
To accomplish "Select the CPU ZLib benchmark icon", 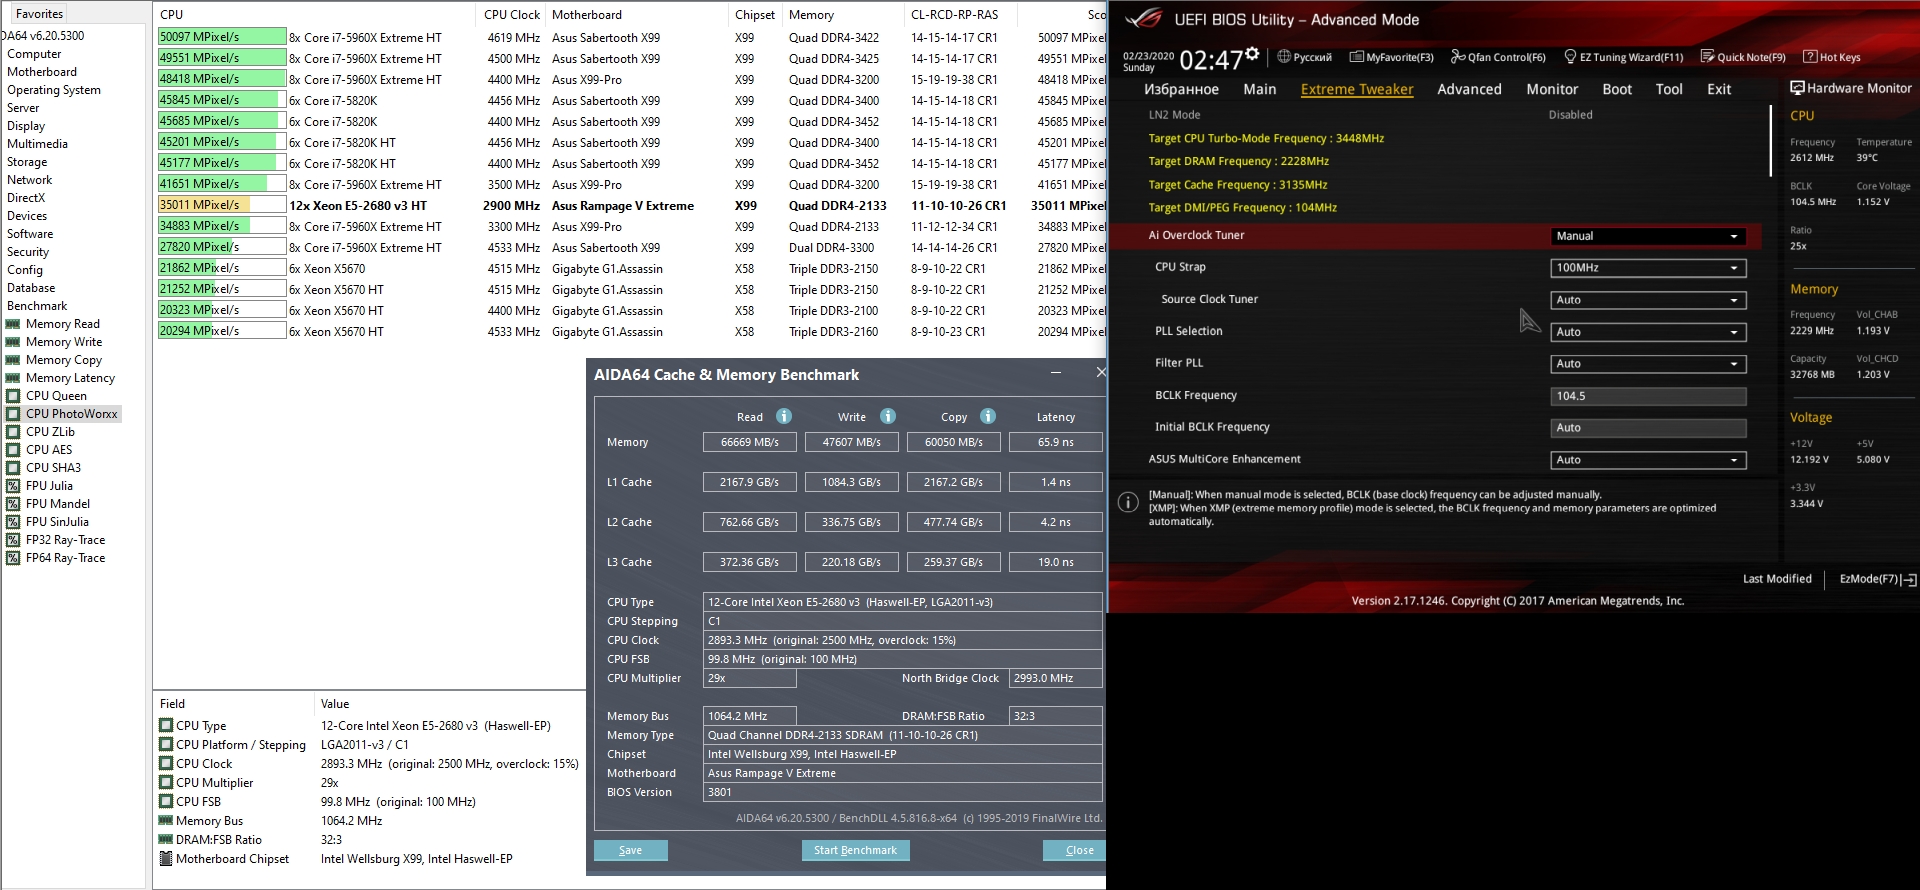I will click(x=13, y=432).
